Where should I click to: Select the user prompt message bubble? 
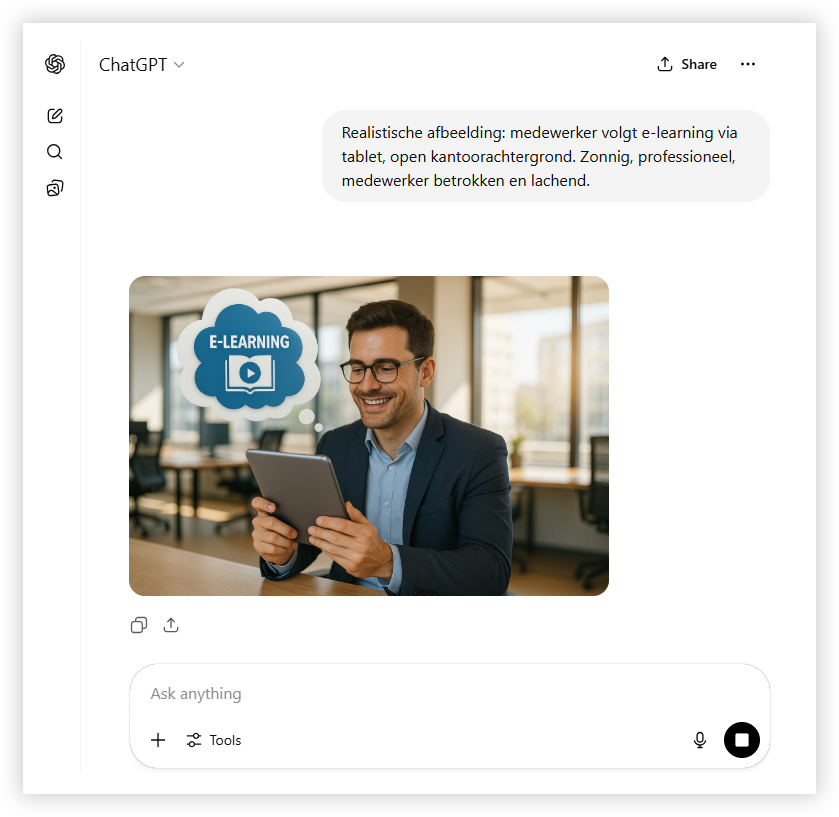[546, 156]
